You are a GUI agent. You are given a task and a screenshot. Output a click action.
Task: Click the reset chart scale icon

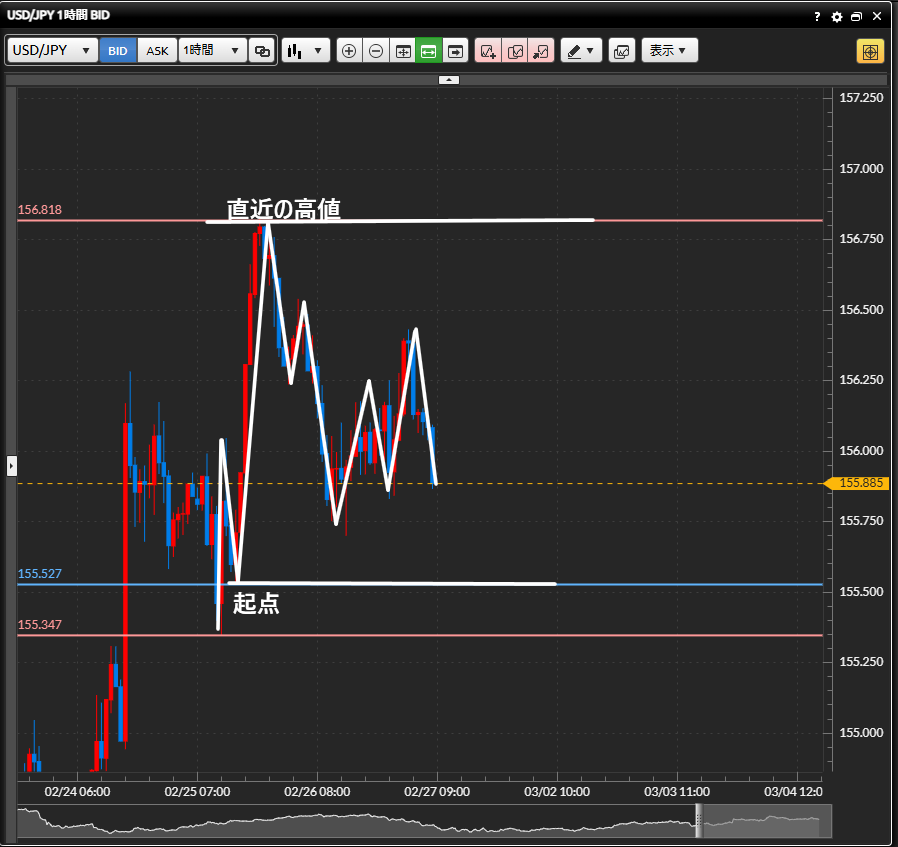pos(403,51)
